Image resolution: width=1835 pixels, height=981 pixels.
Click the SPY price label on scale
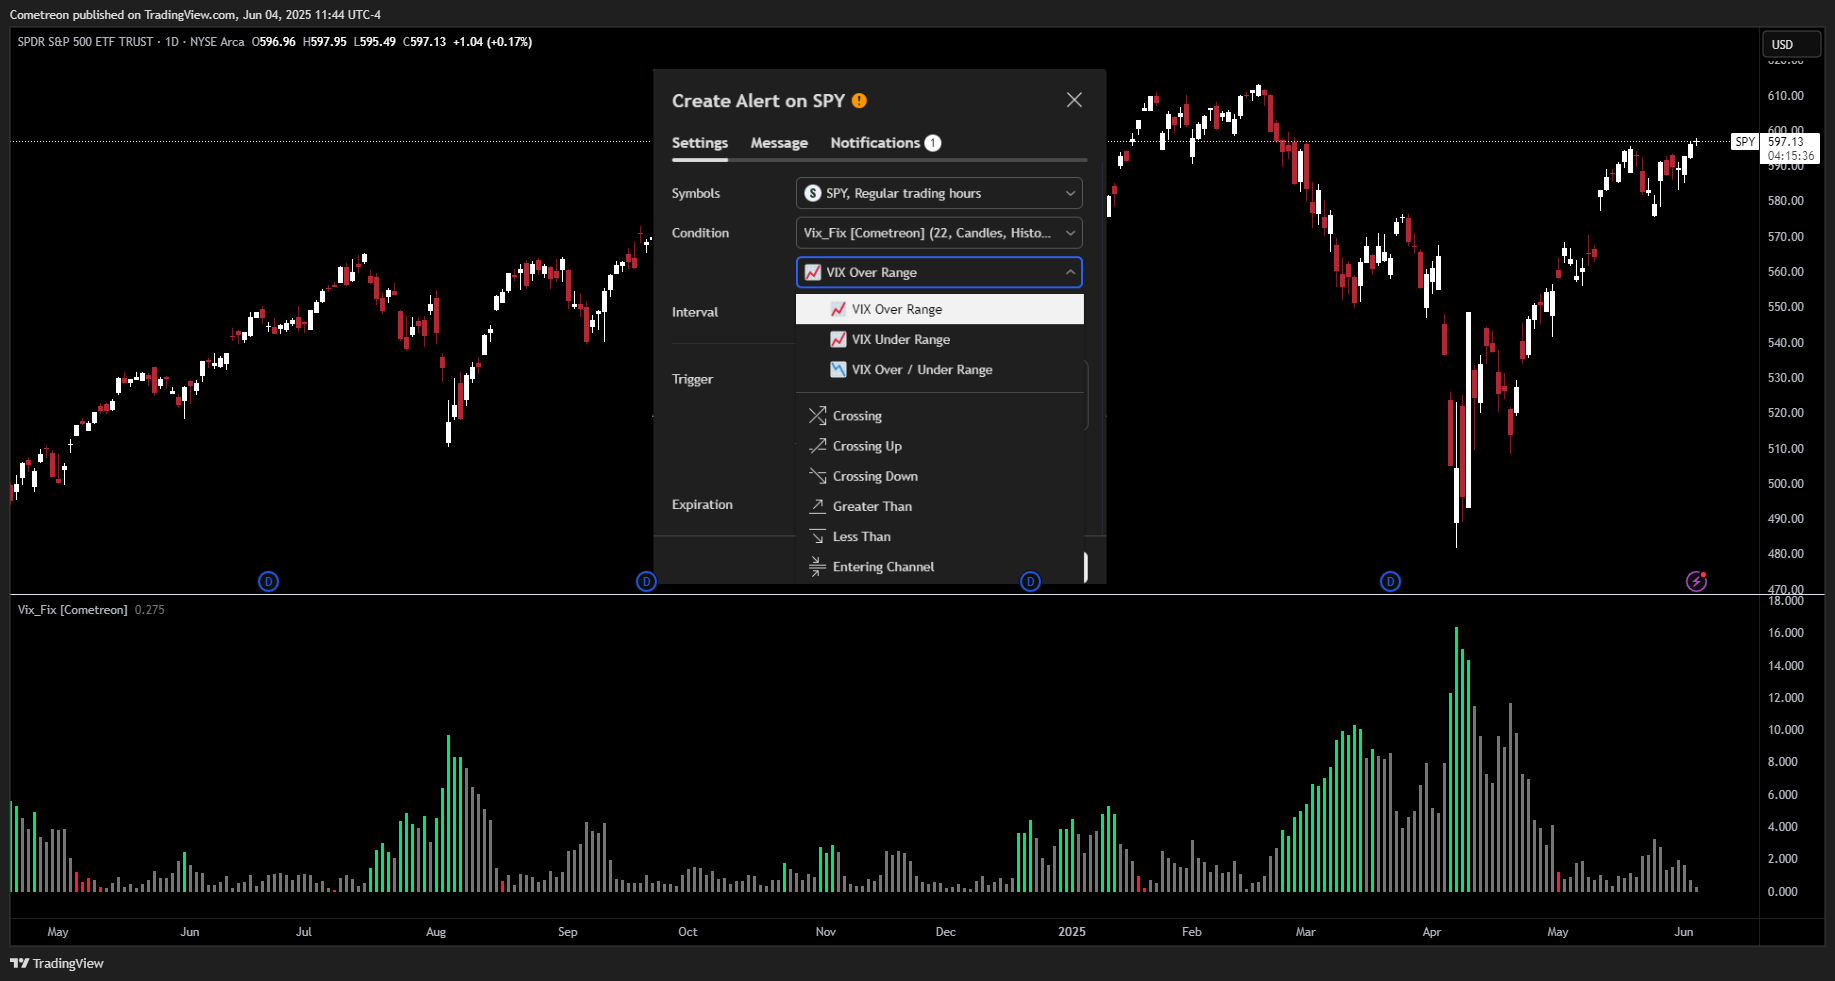[1745, 142]
